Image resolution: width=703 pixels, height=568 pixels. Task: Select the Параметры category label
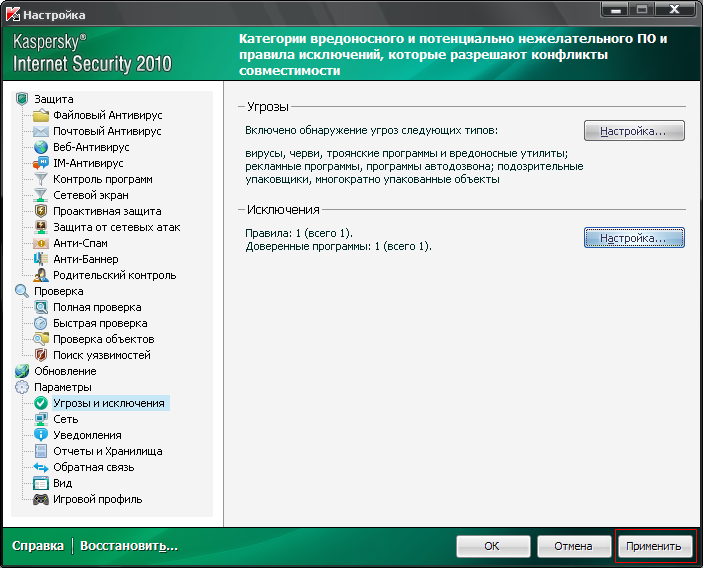[63, 387]
